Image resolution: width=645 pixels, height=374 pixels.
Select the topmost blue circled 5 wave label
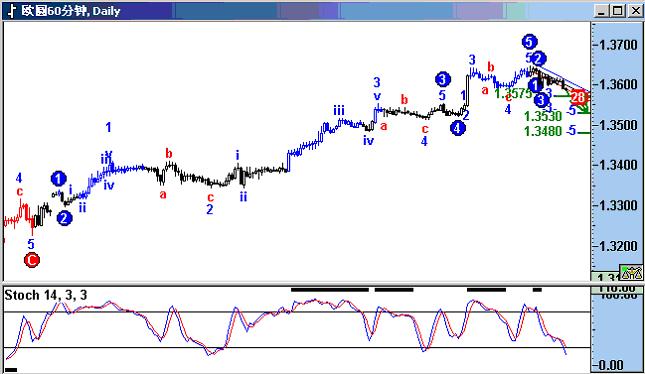[x=529, y=42]
